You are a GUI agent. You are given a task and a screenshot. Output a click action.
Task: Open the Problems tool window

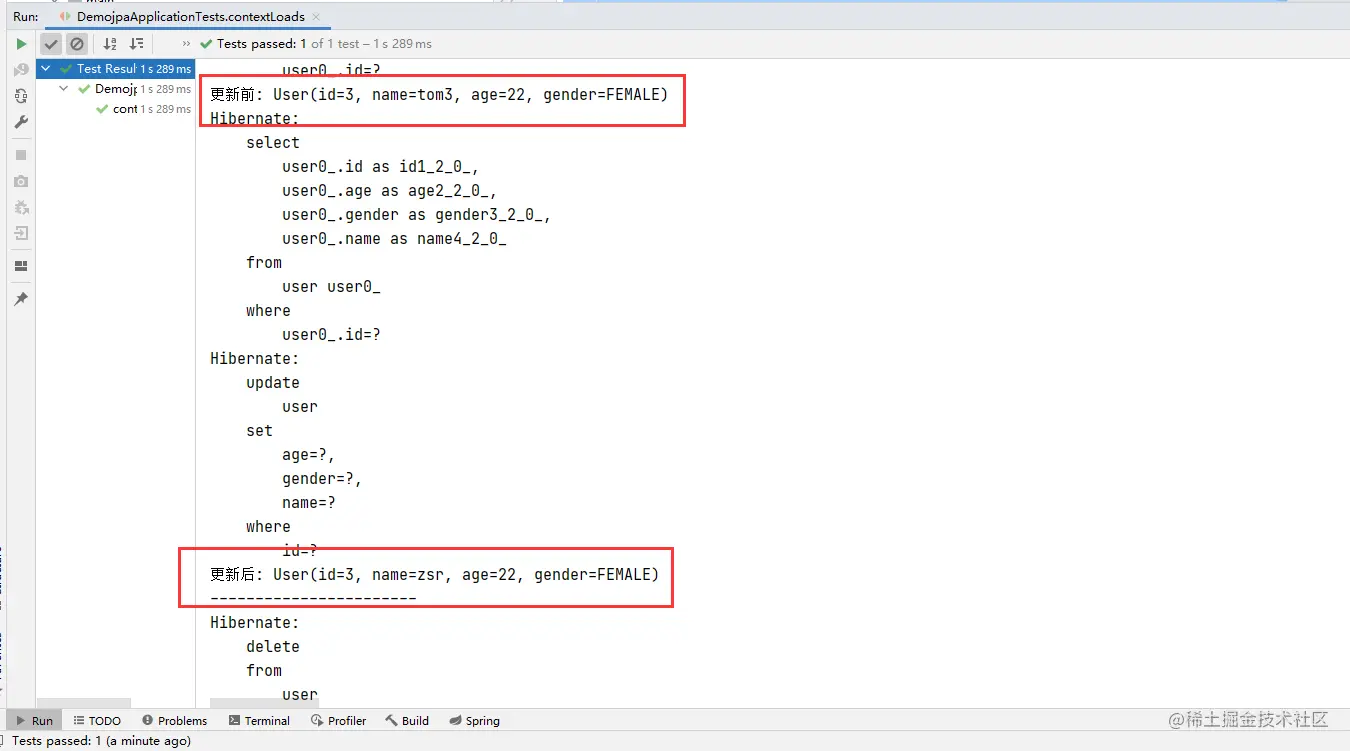pos(175,720)
